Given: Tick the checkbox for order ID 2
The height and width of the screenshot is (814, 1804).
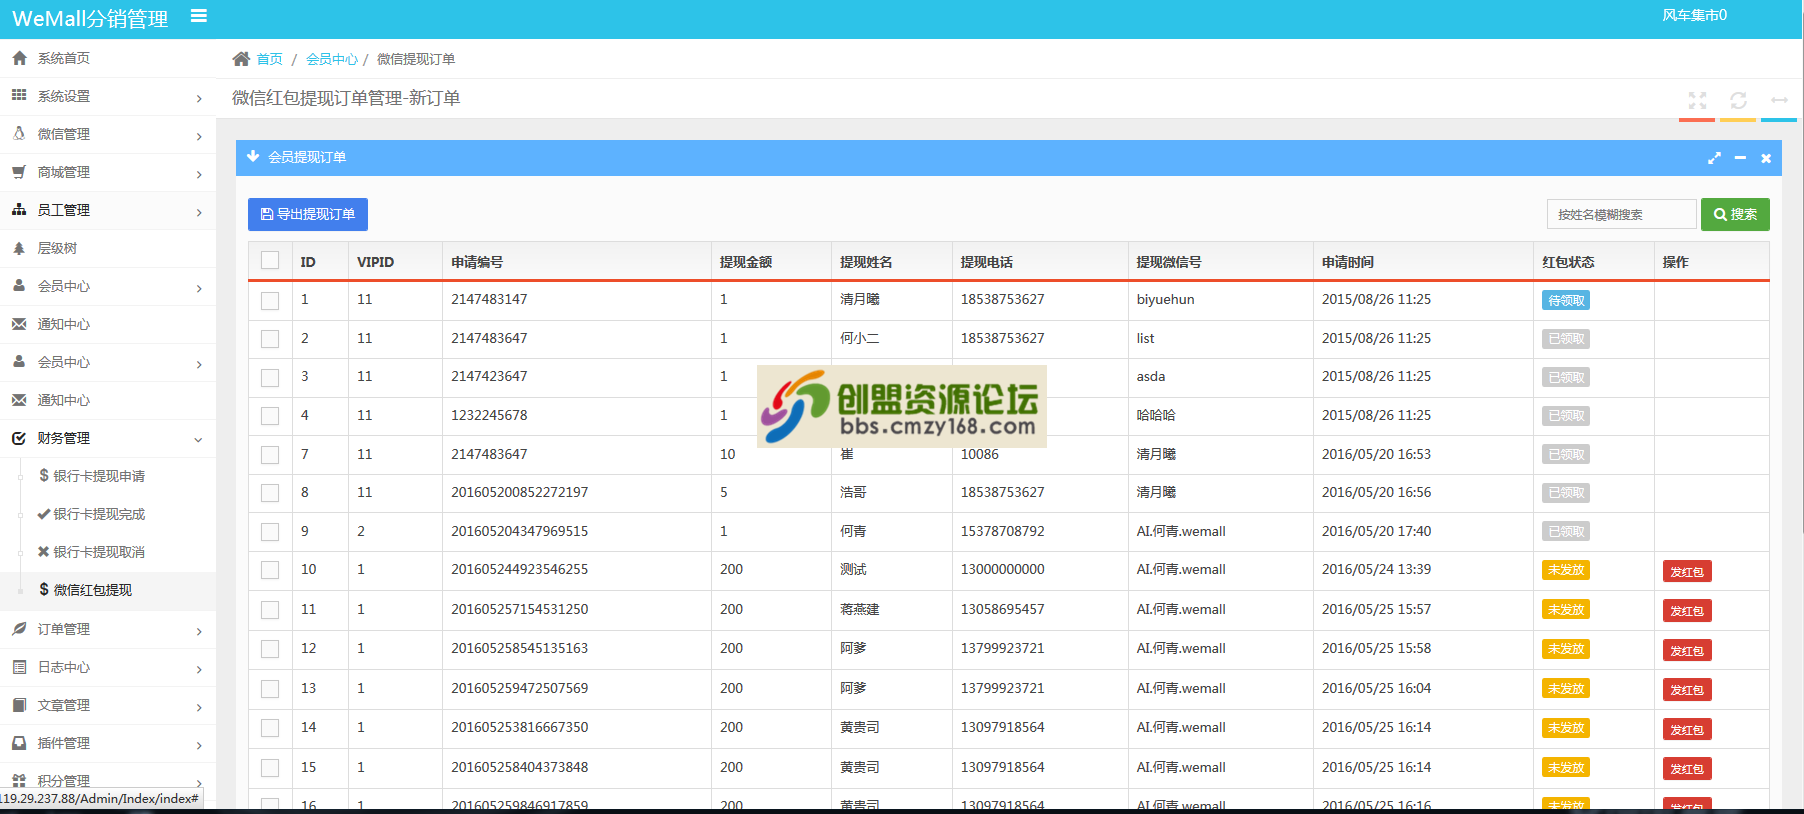Looking at the screenshot, I should point(270,339).
